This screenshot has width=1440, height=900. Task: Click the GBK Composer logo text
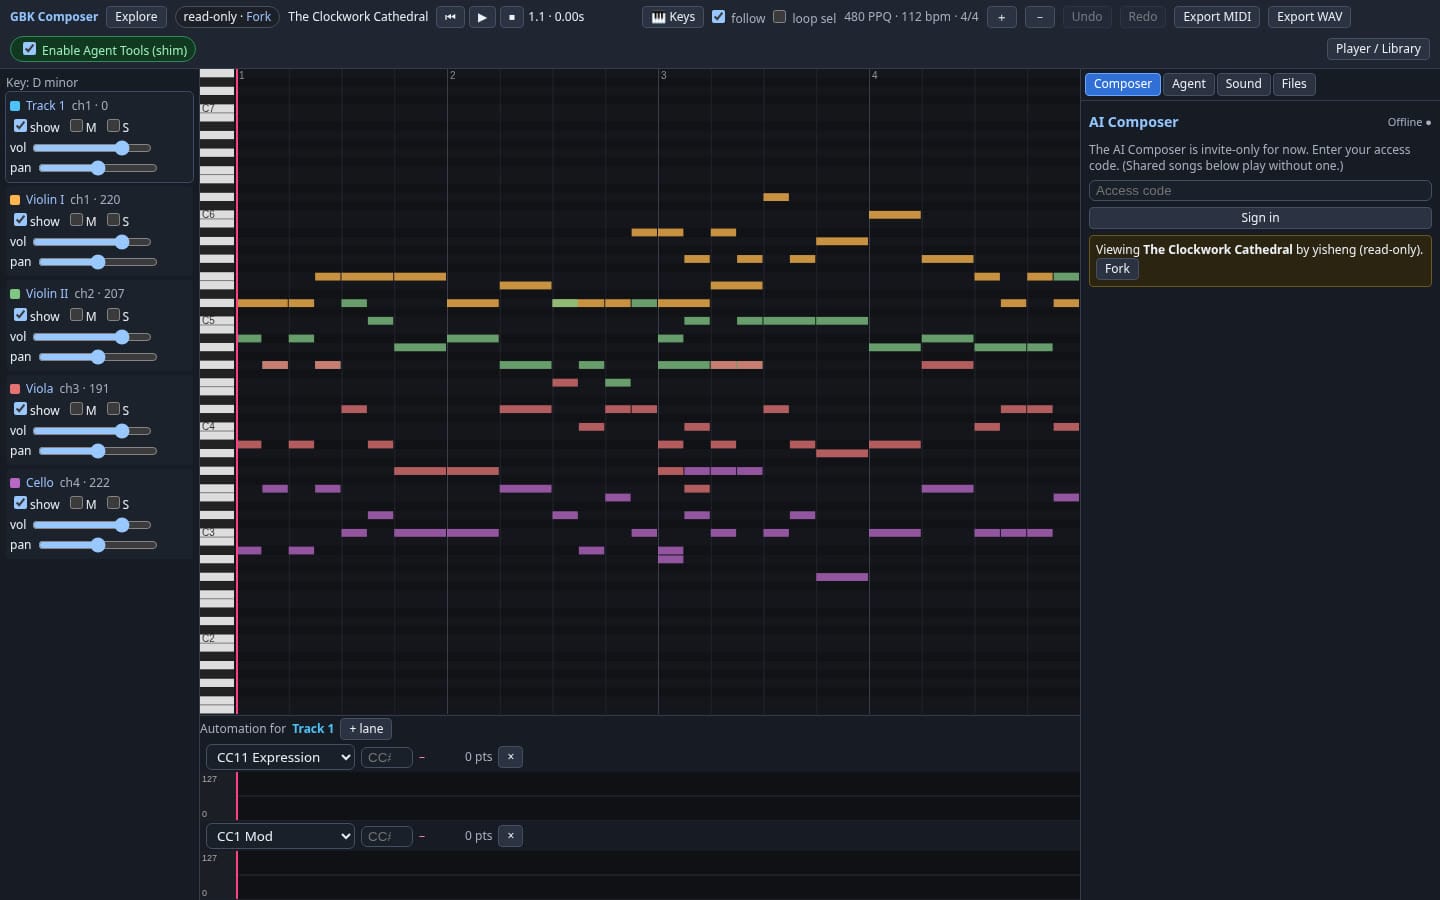point(54,17)
